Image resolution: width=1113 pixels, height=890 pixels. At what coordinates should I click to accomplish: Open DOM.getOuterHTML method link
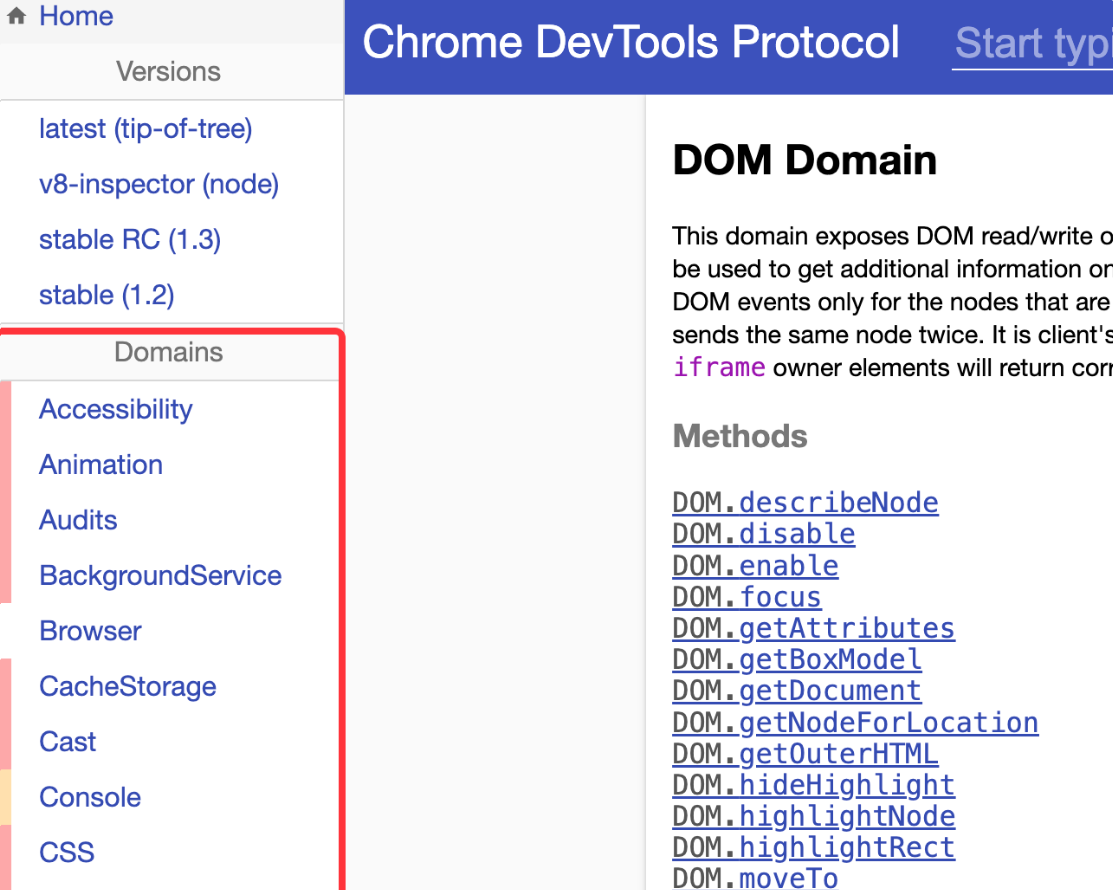pyautogui.click(x=806, y=754)
